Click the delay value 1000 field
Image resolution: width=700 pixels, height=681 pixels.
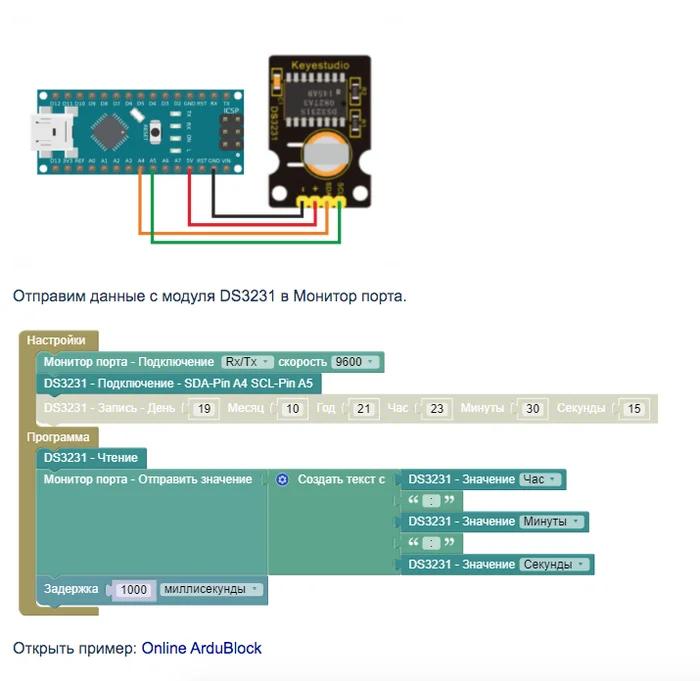(x=133, y=589)
